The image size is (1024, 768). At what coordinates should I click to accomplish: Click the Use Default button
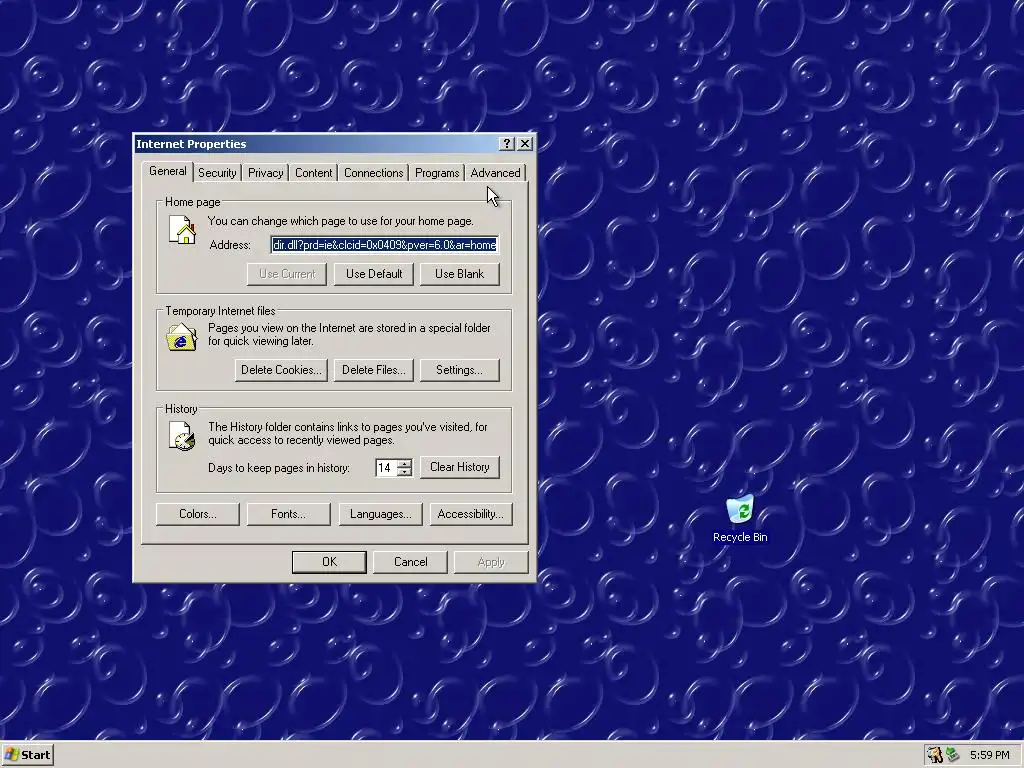coord(374,274)
